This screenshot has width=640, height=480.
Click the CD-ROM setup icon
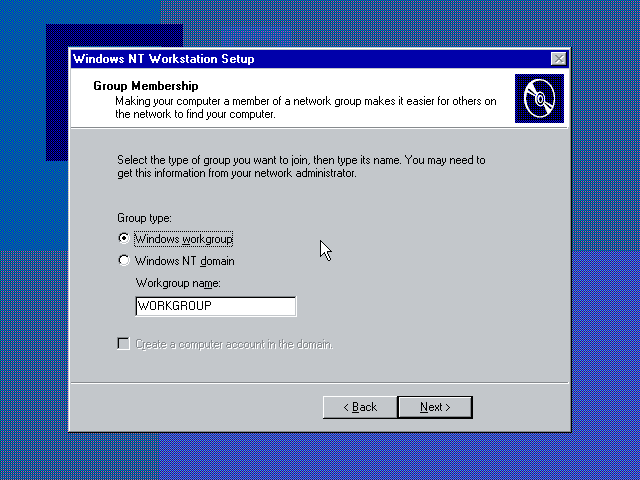(539, 98)
